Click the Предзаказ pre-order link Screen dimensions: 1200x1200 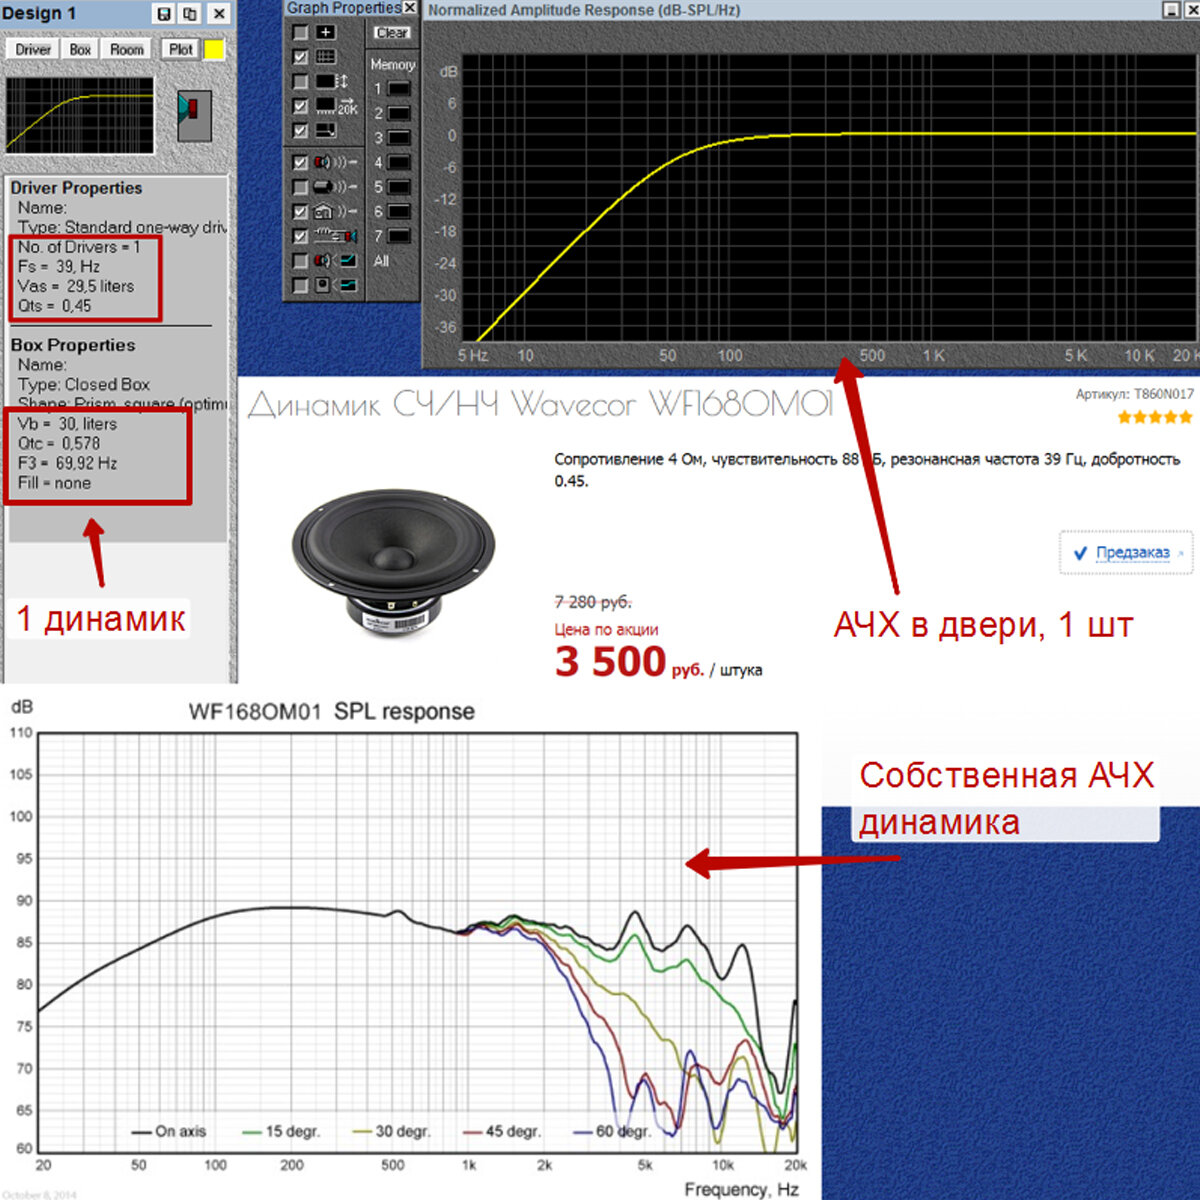point(1132,553)
